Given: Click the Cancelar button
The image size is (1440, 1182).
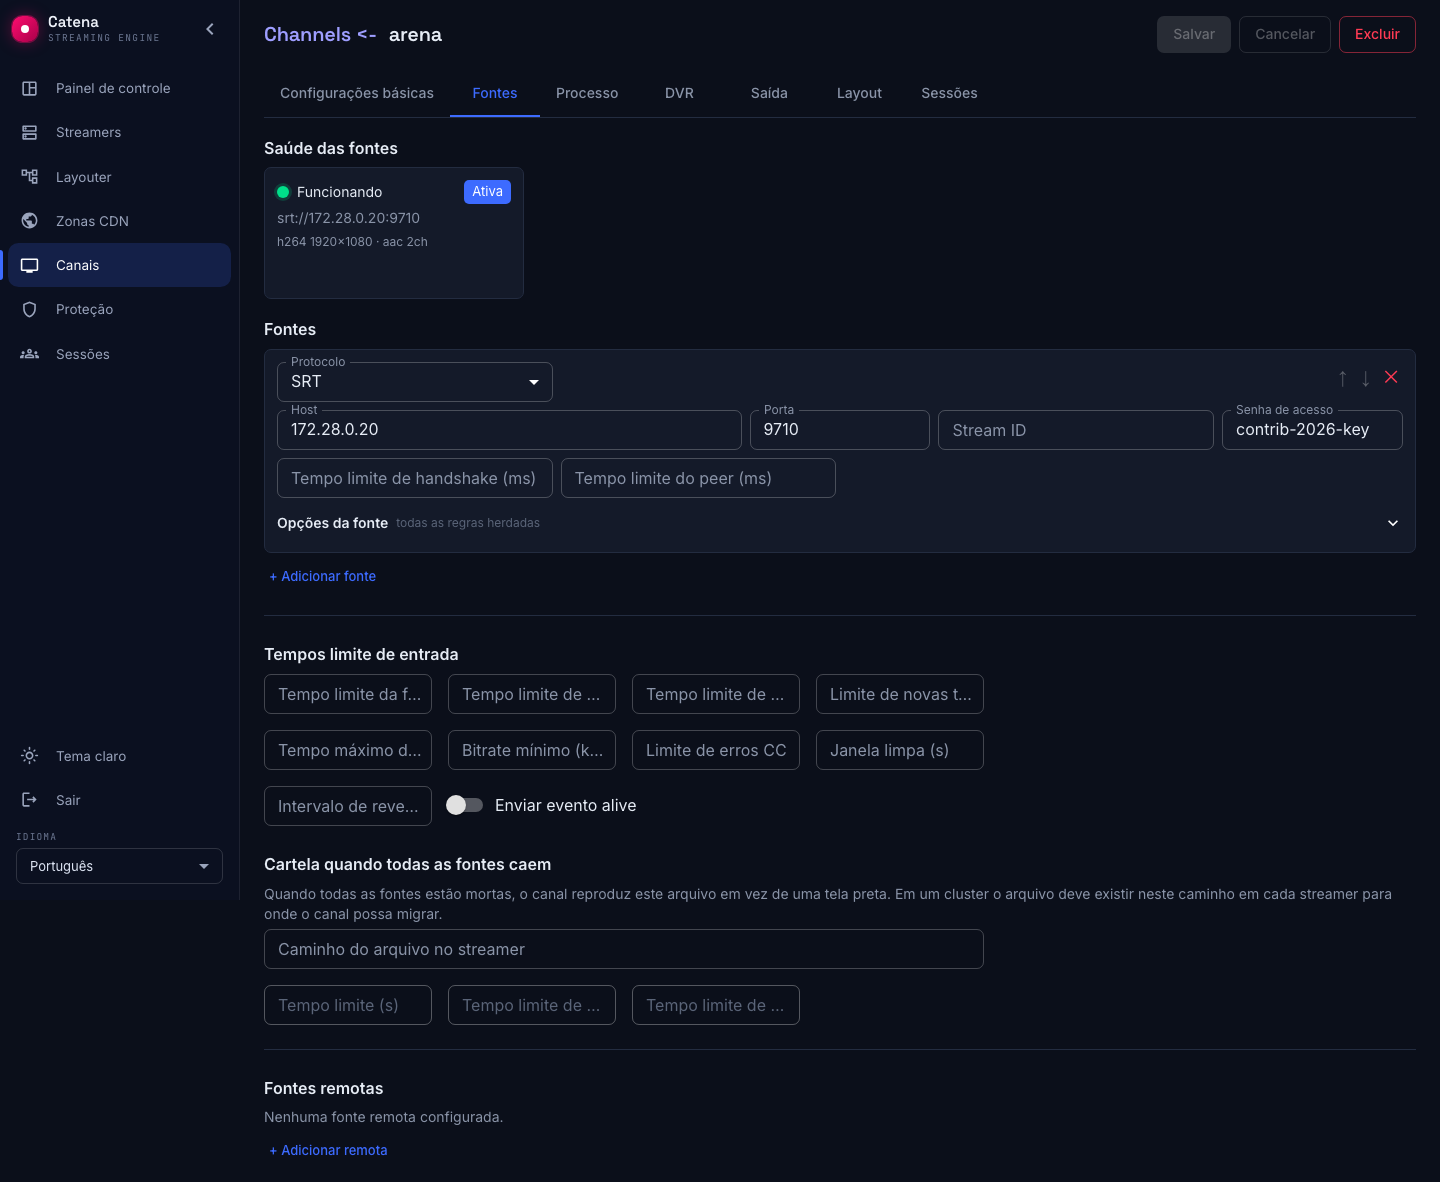Looking at the screenshot, I should coord(1285,34).
